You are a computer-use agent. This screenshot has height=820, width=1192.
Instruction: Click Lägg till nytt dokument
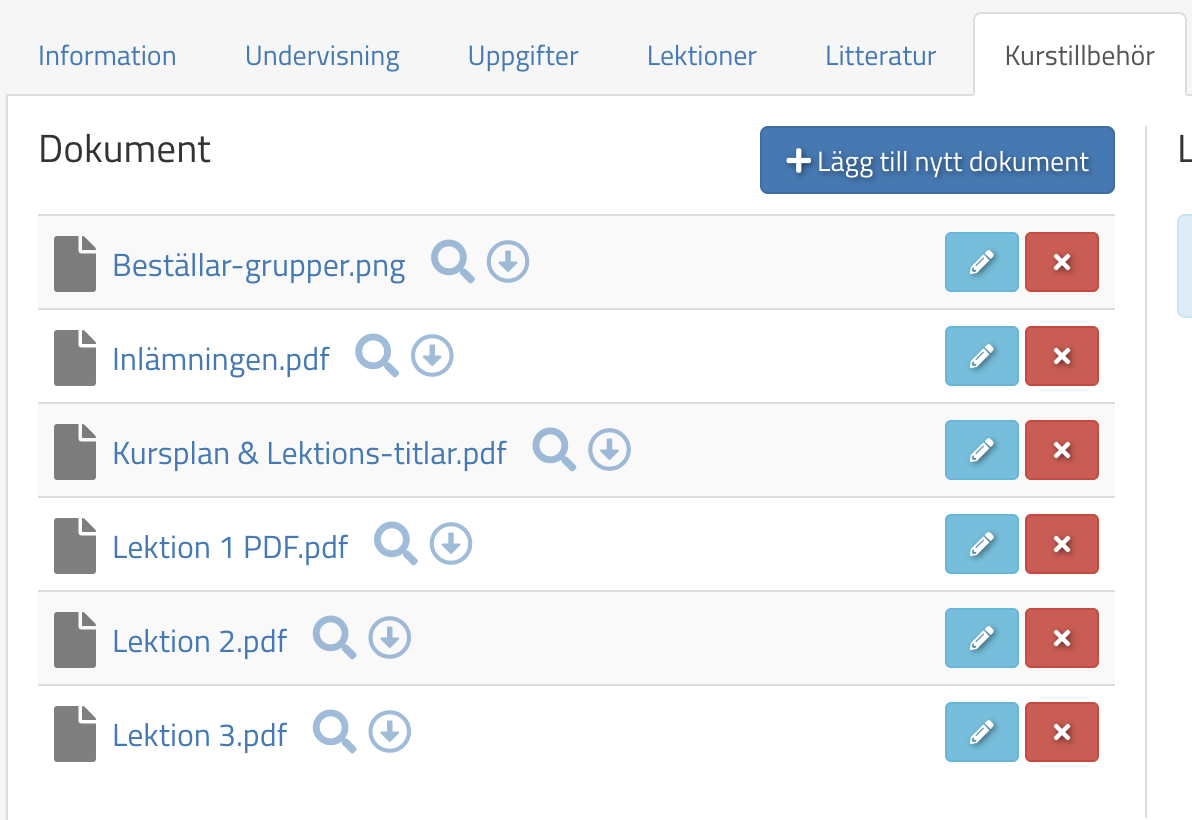936,160
